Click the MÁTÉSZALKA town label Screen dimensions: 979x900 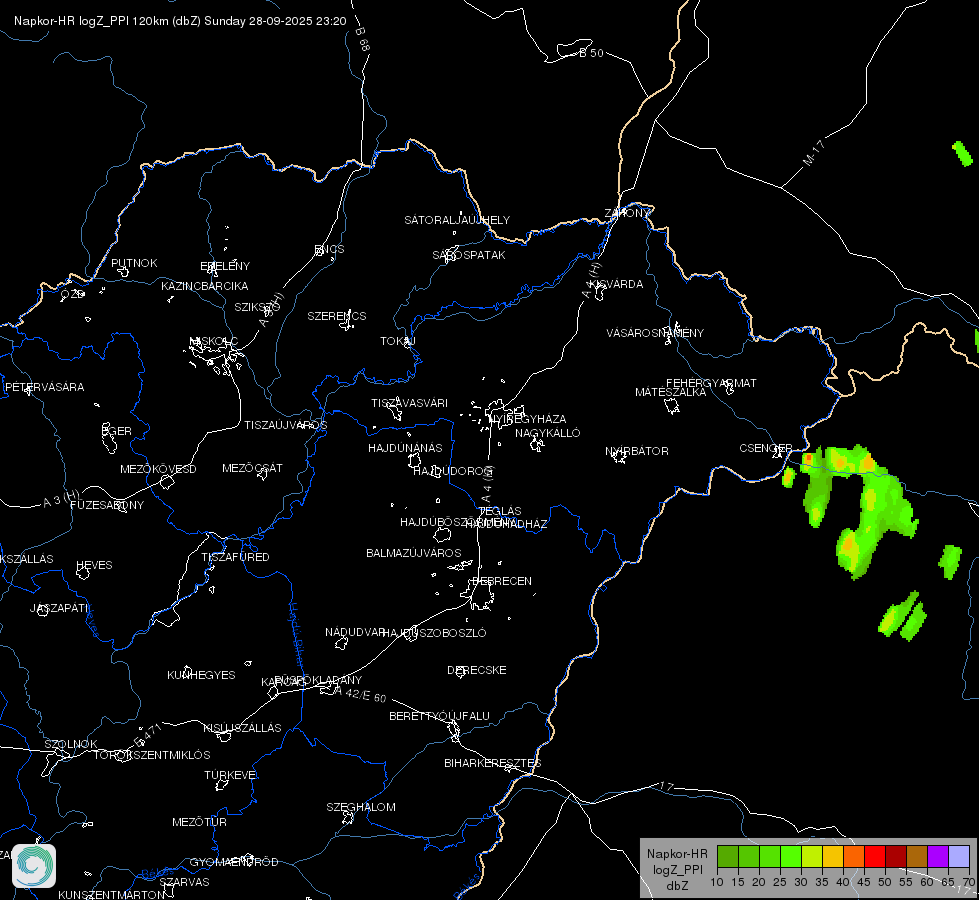coord(671,392)
